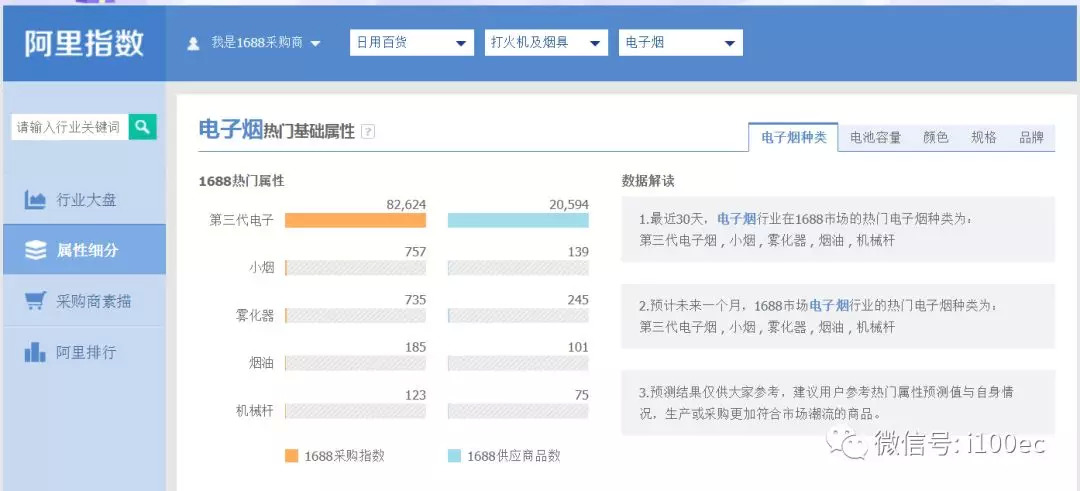Viewport: 1080px width, 491px height.
Task: Click the 机械杆 supply bar showing 75
Action: pos(518,411)
